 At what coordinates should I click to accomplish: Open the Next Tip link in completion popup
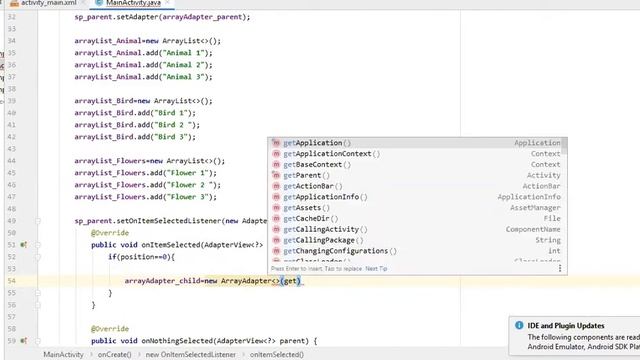click(376, 269)
